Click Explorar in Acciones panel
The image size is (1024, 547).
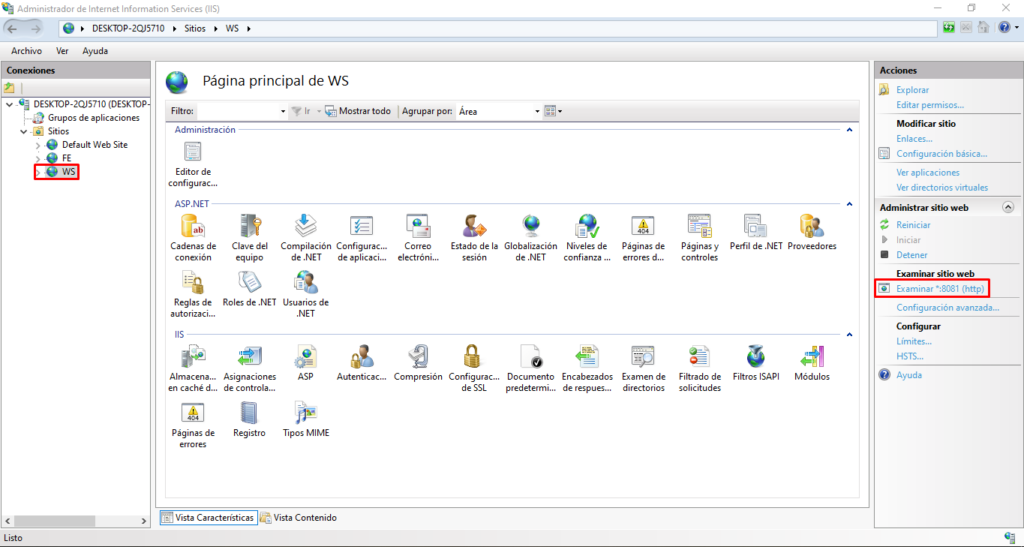[912, 89]
